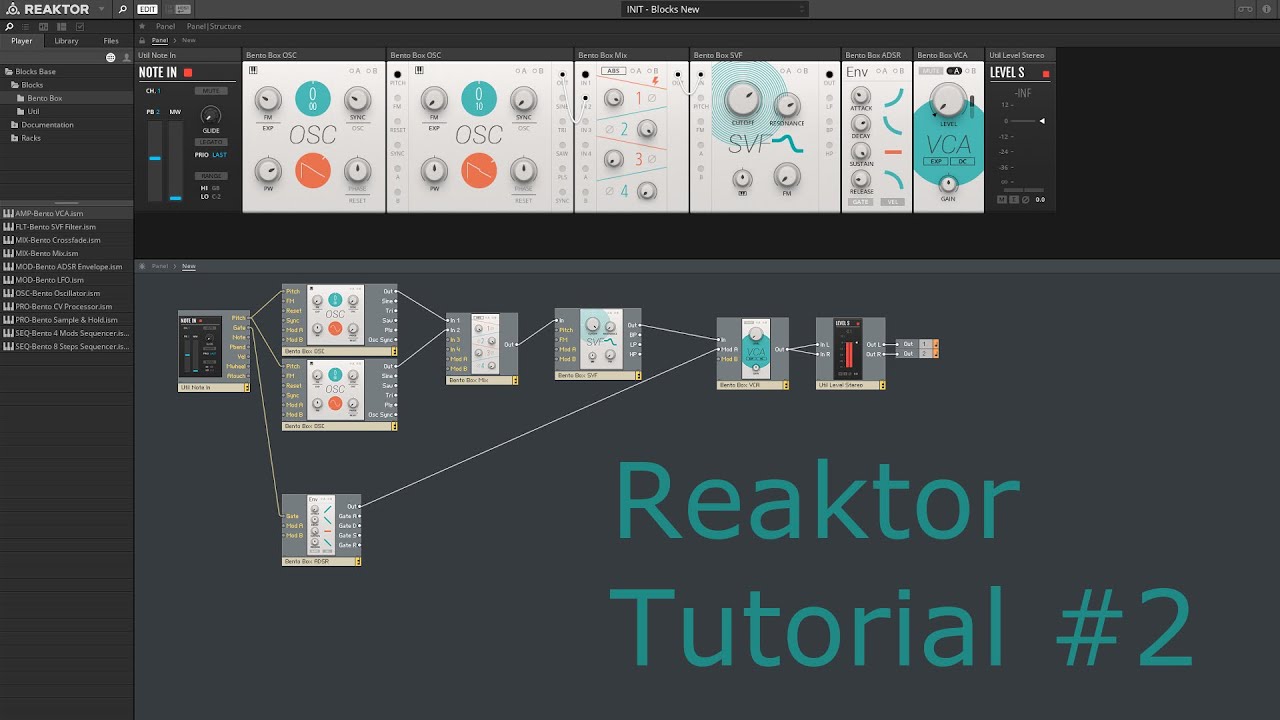The image size is (1280, 720).
Task: Click the CUTOFF knob on the SVF block
Action: (741, 99)
